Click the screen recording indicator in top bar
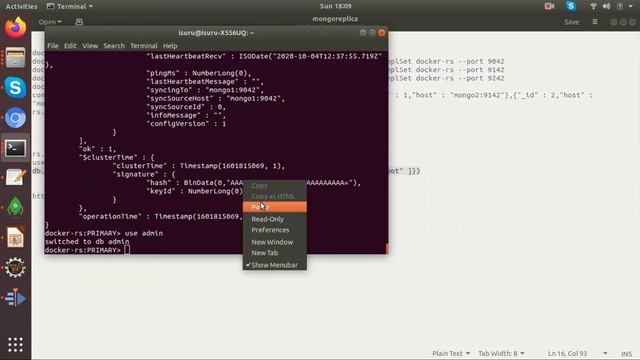Screen dimensions: 640x360 coord(549,6)
